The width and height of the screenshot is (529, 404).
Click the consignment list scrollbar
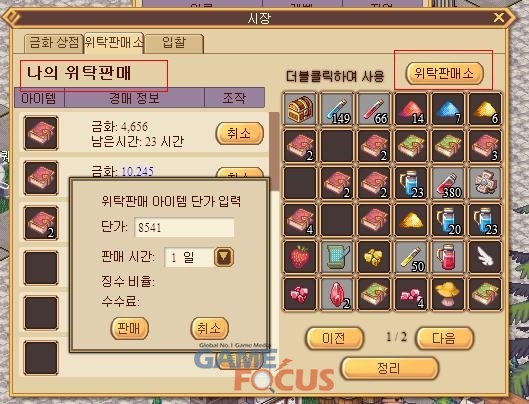point(274,151)
